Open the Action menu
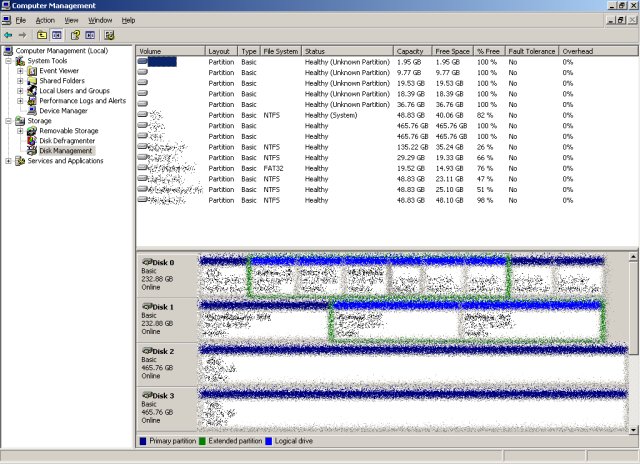640x464 pixels. [45, 20]
